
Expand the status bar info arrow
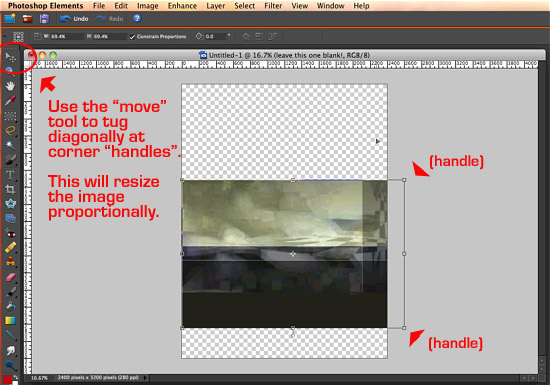(145, 378)
